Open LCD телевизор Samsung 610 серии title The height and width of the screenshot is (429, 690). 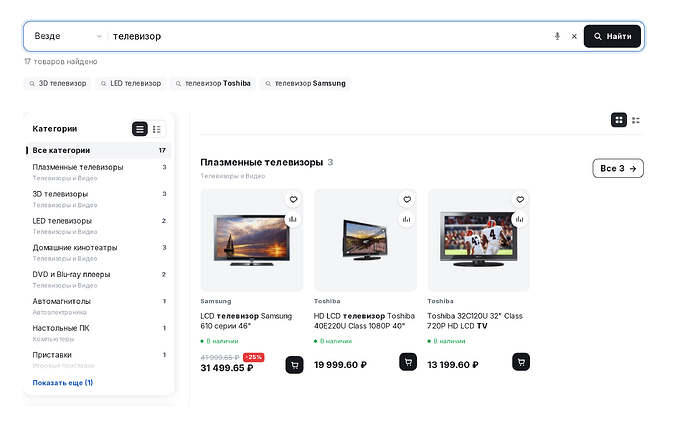click(246, 321)
